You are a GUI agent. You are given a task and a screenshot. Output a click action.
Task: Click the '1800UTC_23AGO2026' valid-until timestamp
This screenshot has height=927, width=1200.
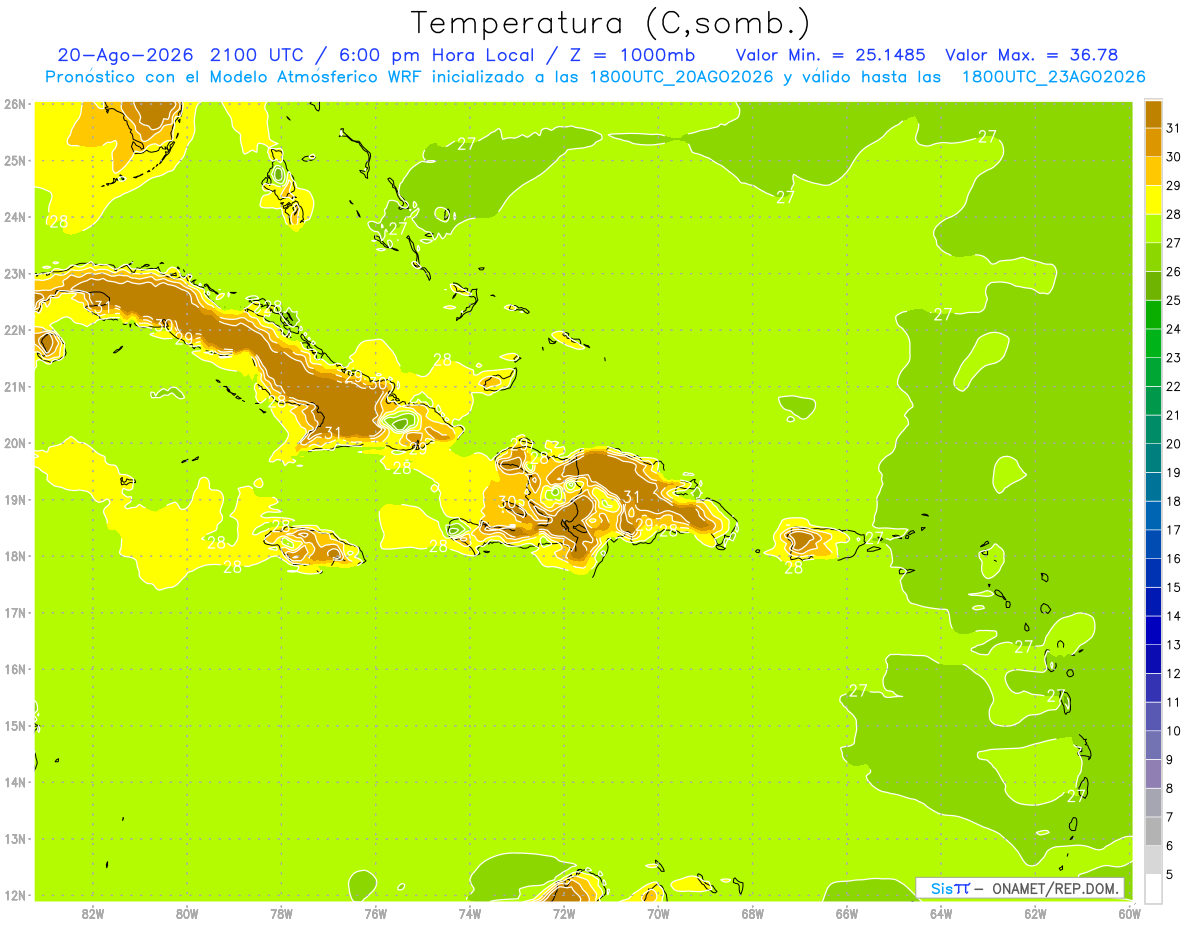pos(1053,77)
